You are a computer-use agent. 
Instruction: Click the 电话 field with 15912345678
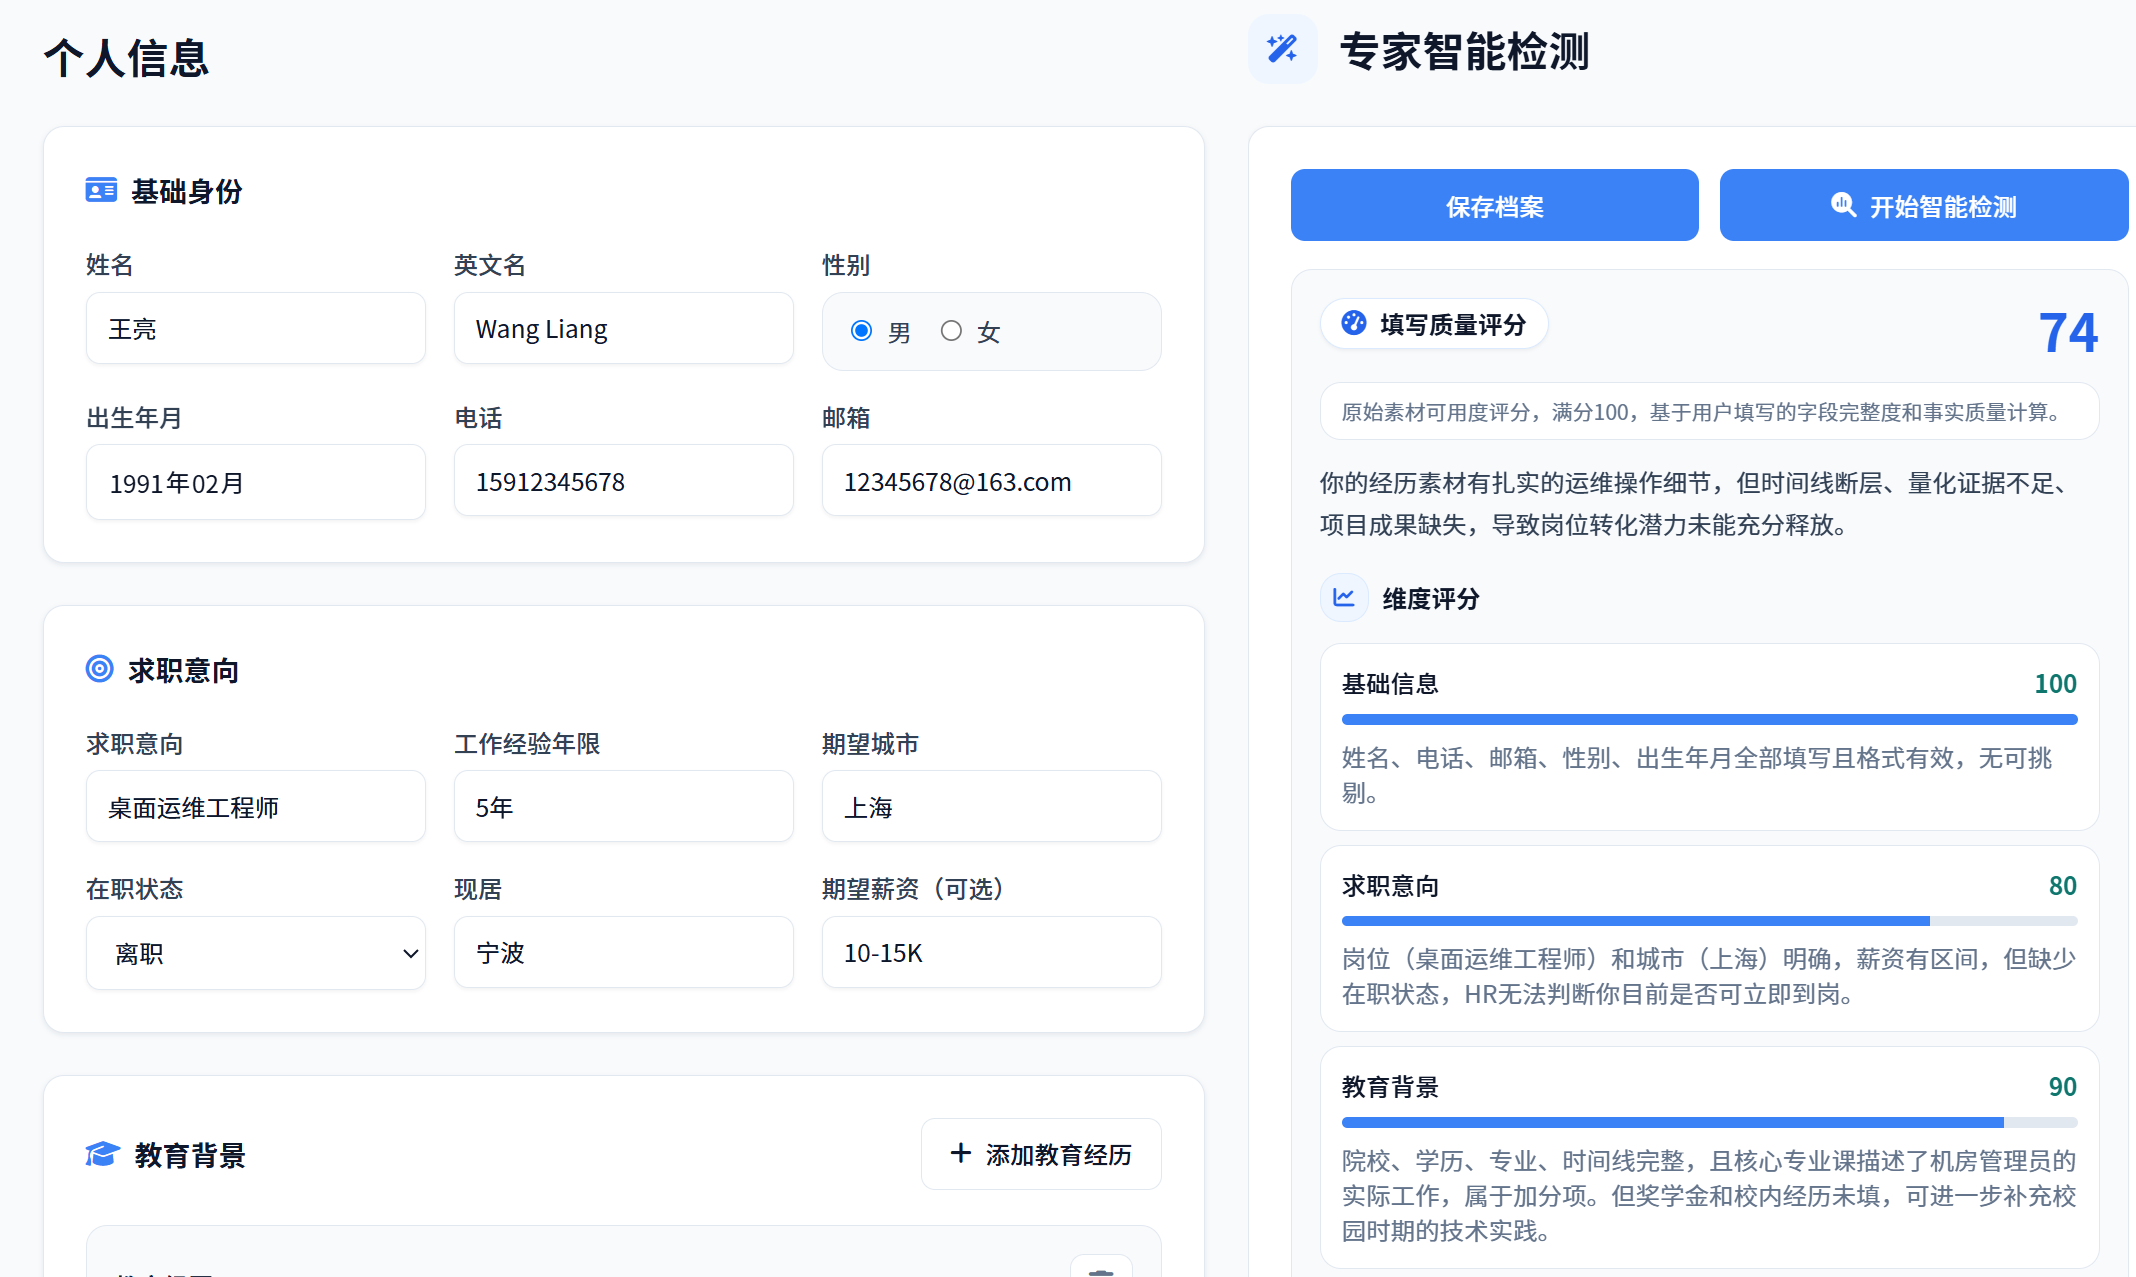point(624,481)
